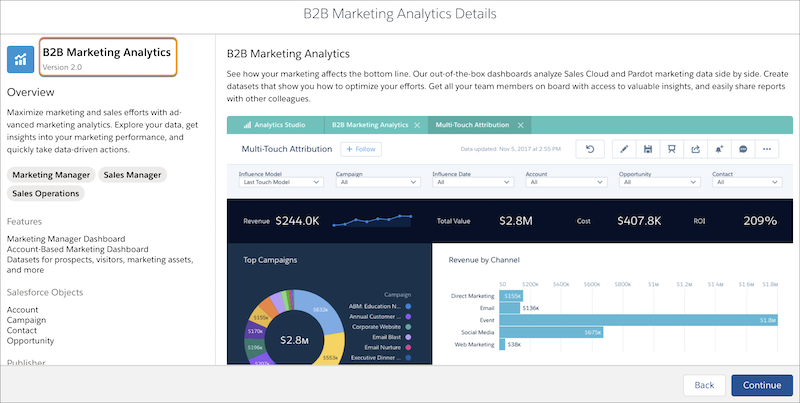This screenshot has width=800, height=403.
Task: Click the save floppy disk icon
Action: (x=647, y=149)
